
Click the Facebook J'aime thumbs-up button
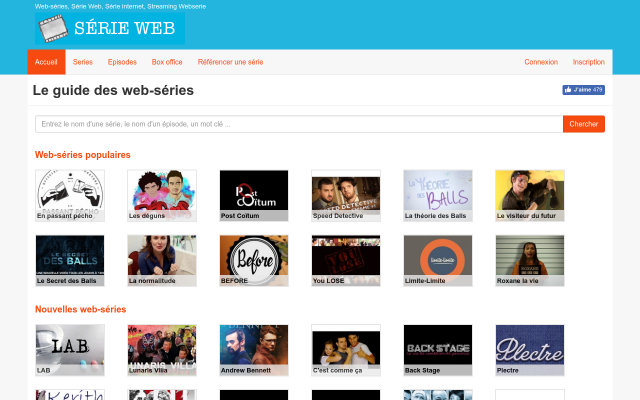tap(583, 90)
